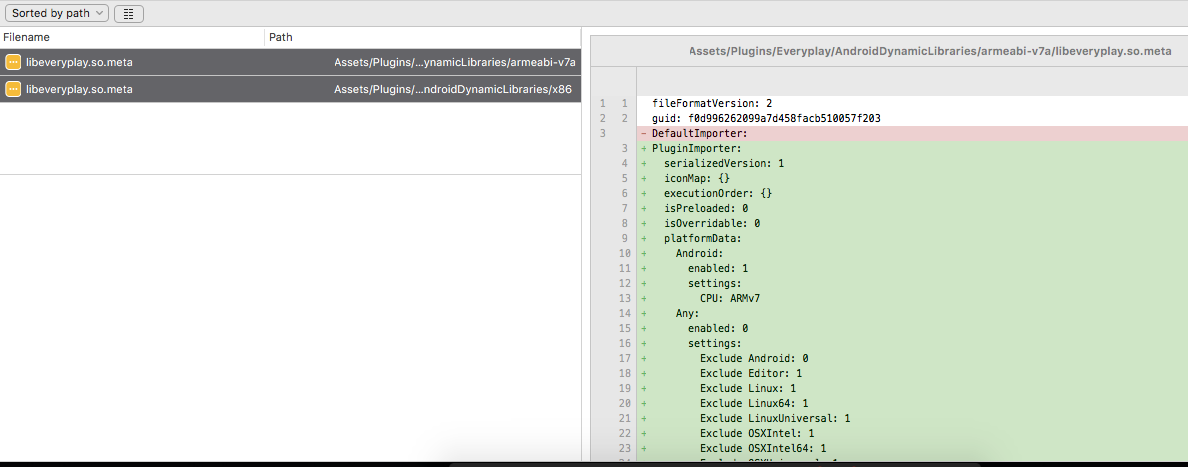Click modified-status icon of x86 file
The height and width of the screenshot is (467, 1188).
pos(13,89)
